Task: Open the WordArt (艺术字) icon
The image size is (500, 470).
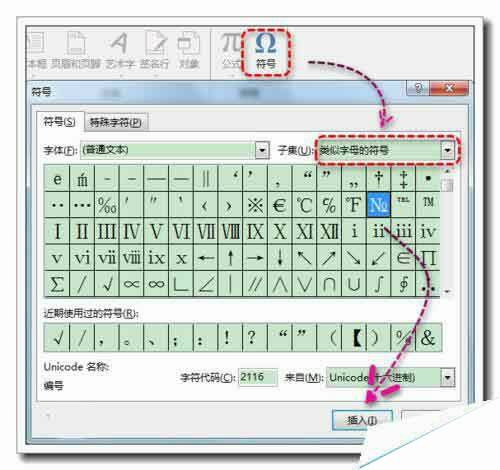Action: coord(120,51)
